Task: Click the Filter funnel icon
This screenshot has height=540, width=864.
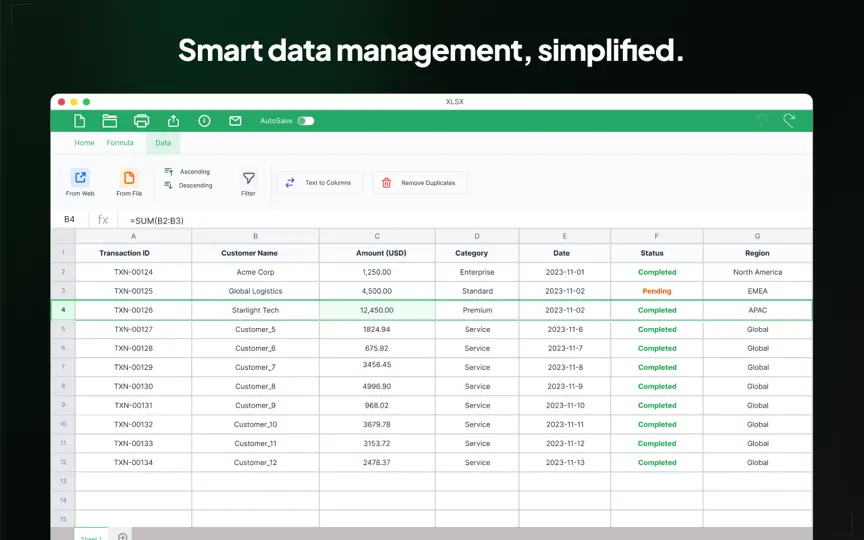Action: point(249,178)
